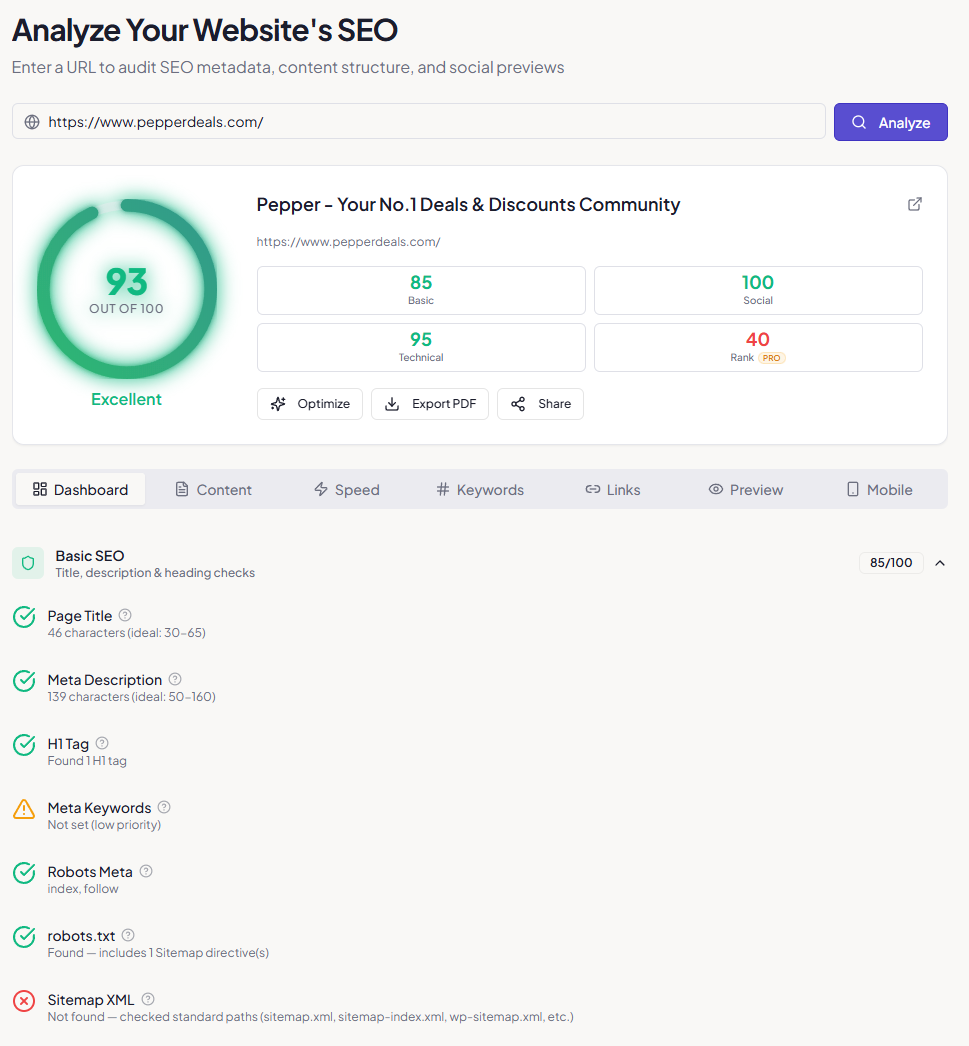Viewport: 969px width, 1046px height.
Task: Click the Analyze button
Action: point(890,121)
